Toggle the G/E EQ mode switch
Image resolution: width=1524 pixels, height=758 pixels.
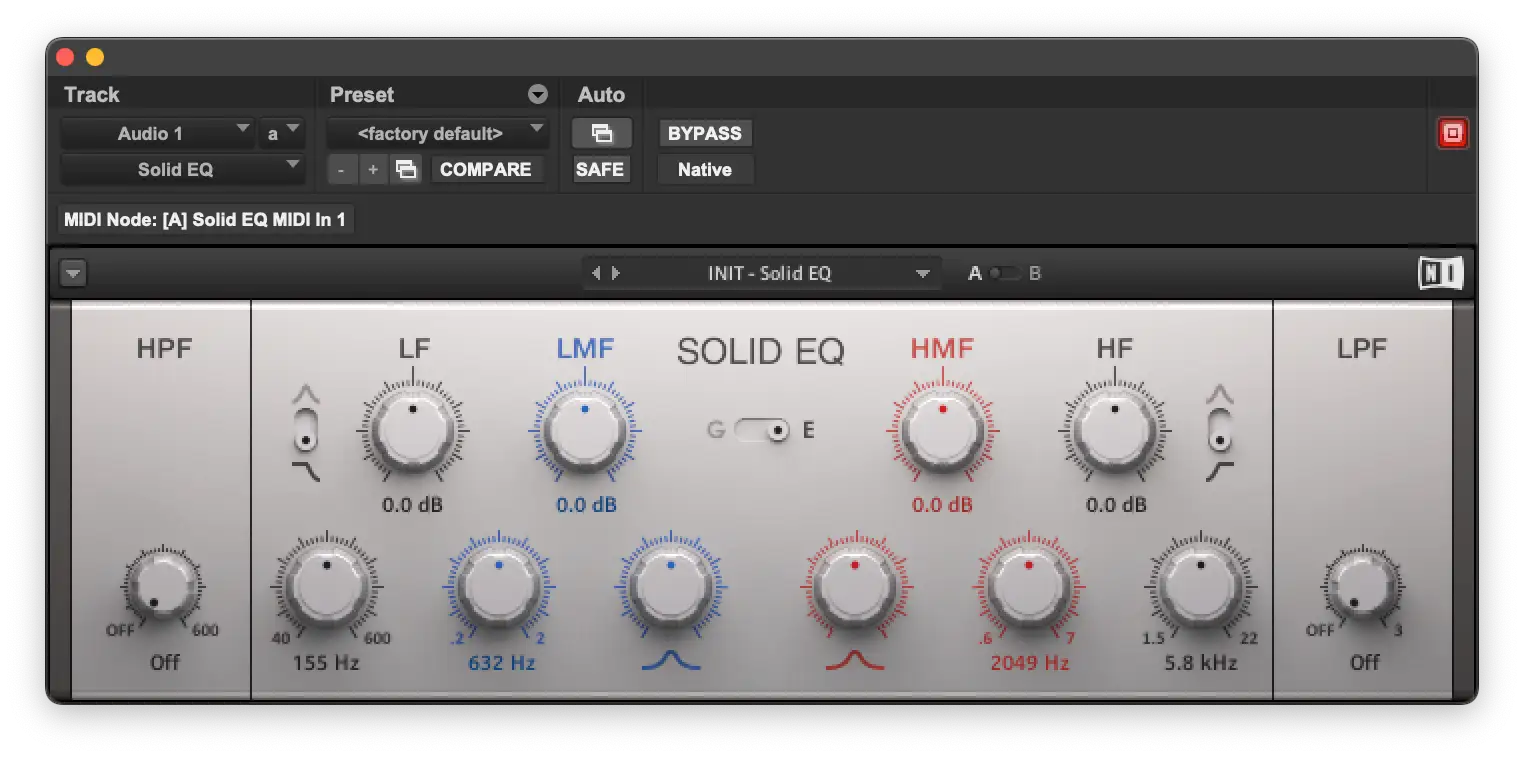763,431
